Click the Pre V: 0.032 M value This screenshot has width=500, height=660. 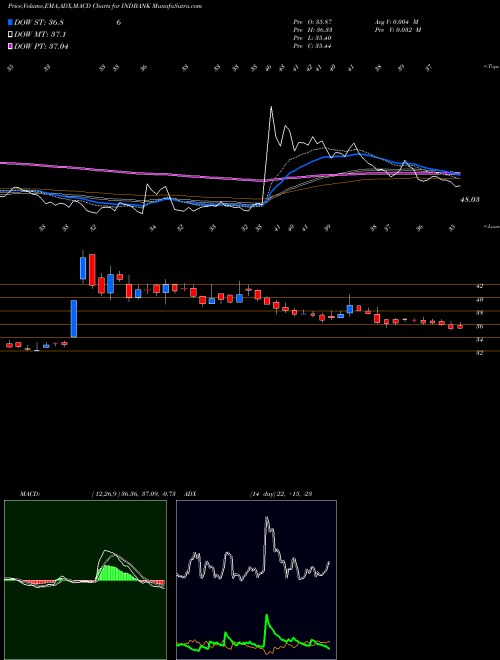(398, 30)
